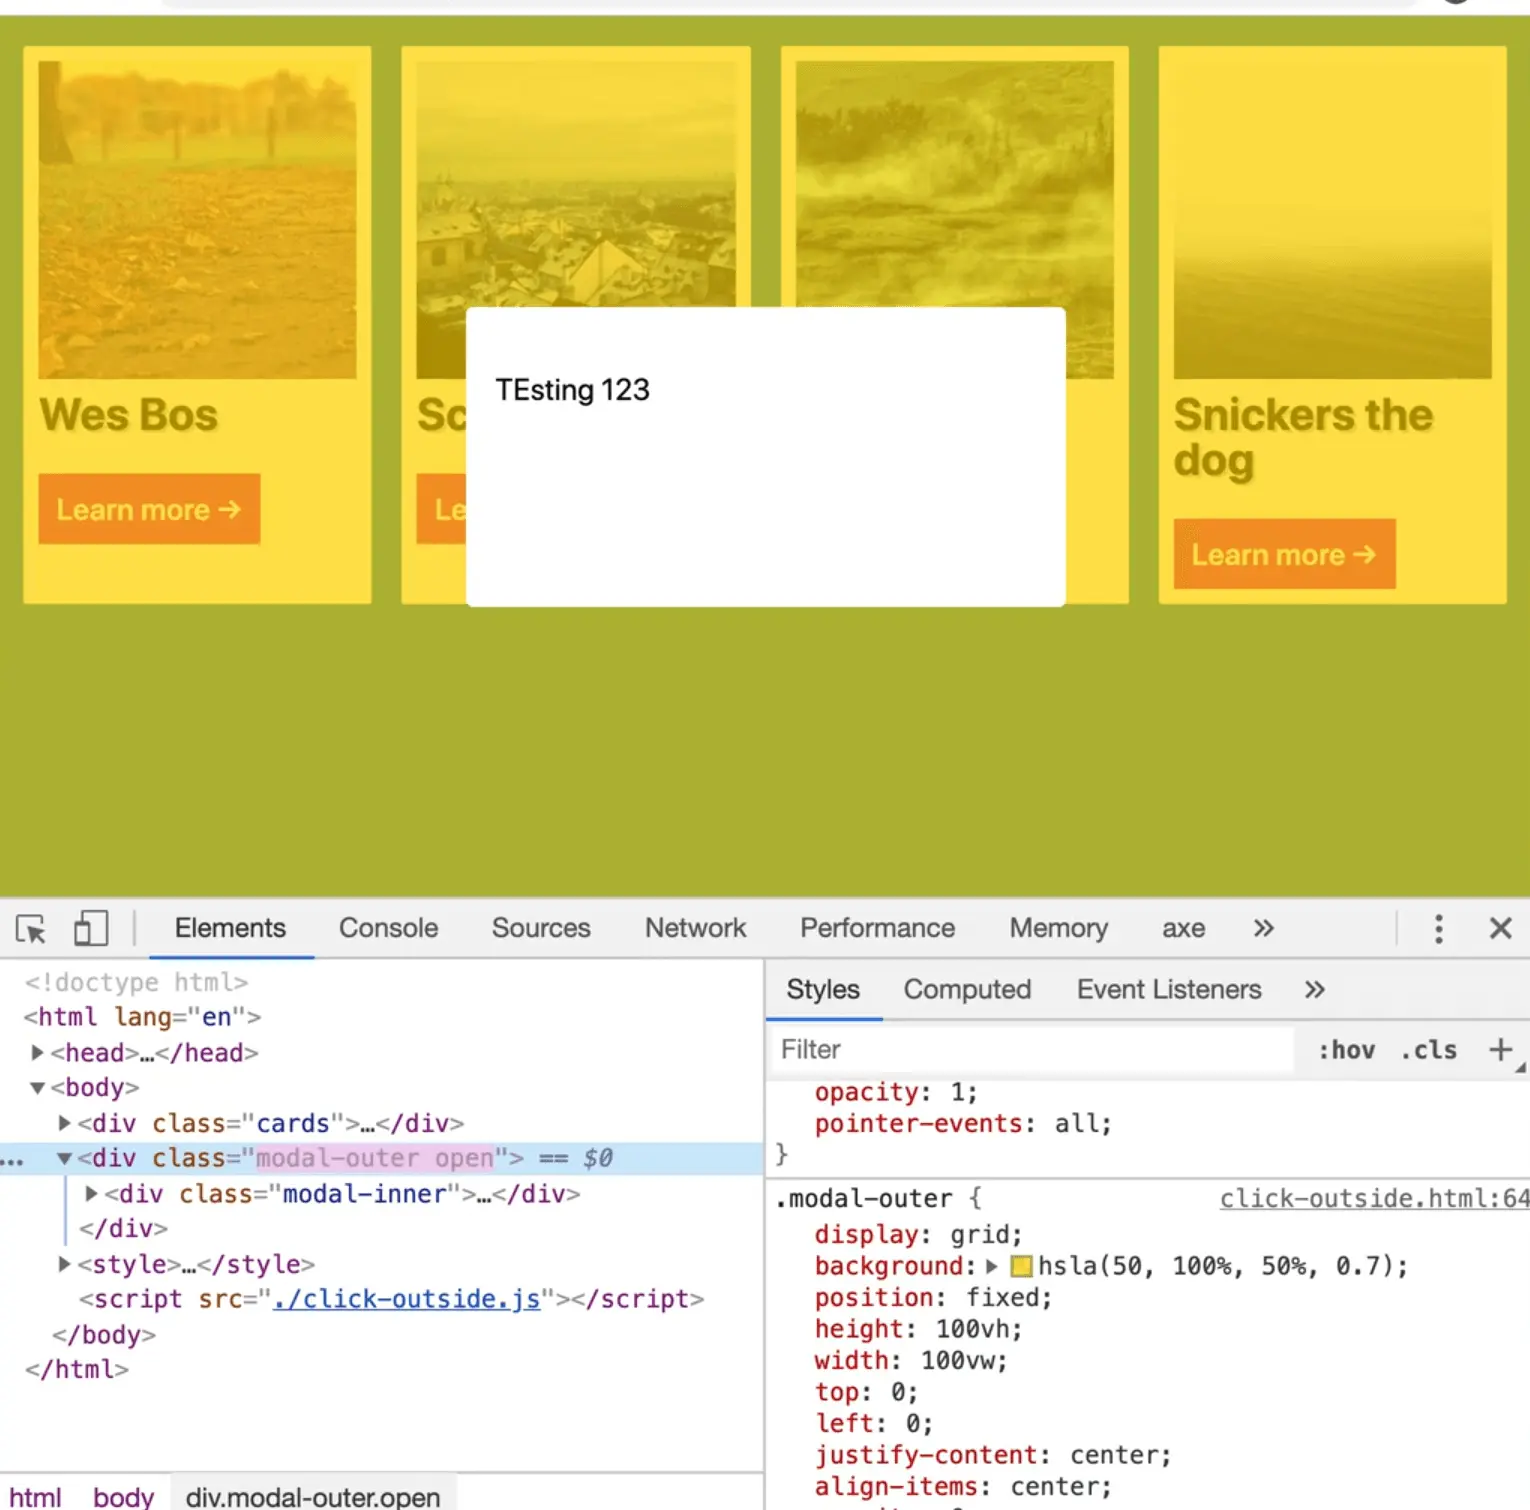This screenshot has height=1510, width=1530.
Task: Toggle the device toolbar icon
Action: pyautogui.click(x=91, y=929)
